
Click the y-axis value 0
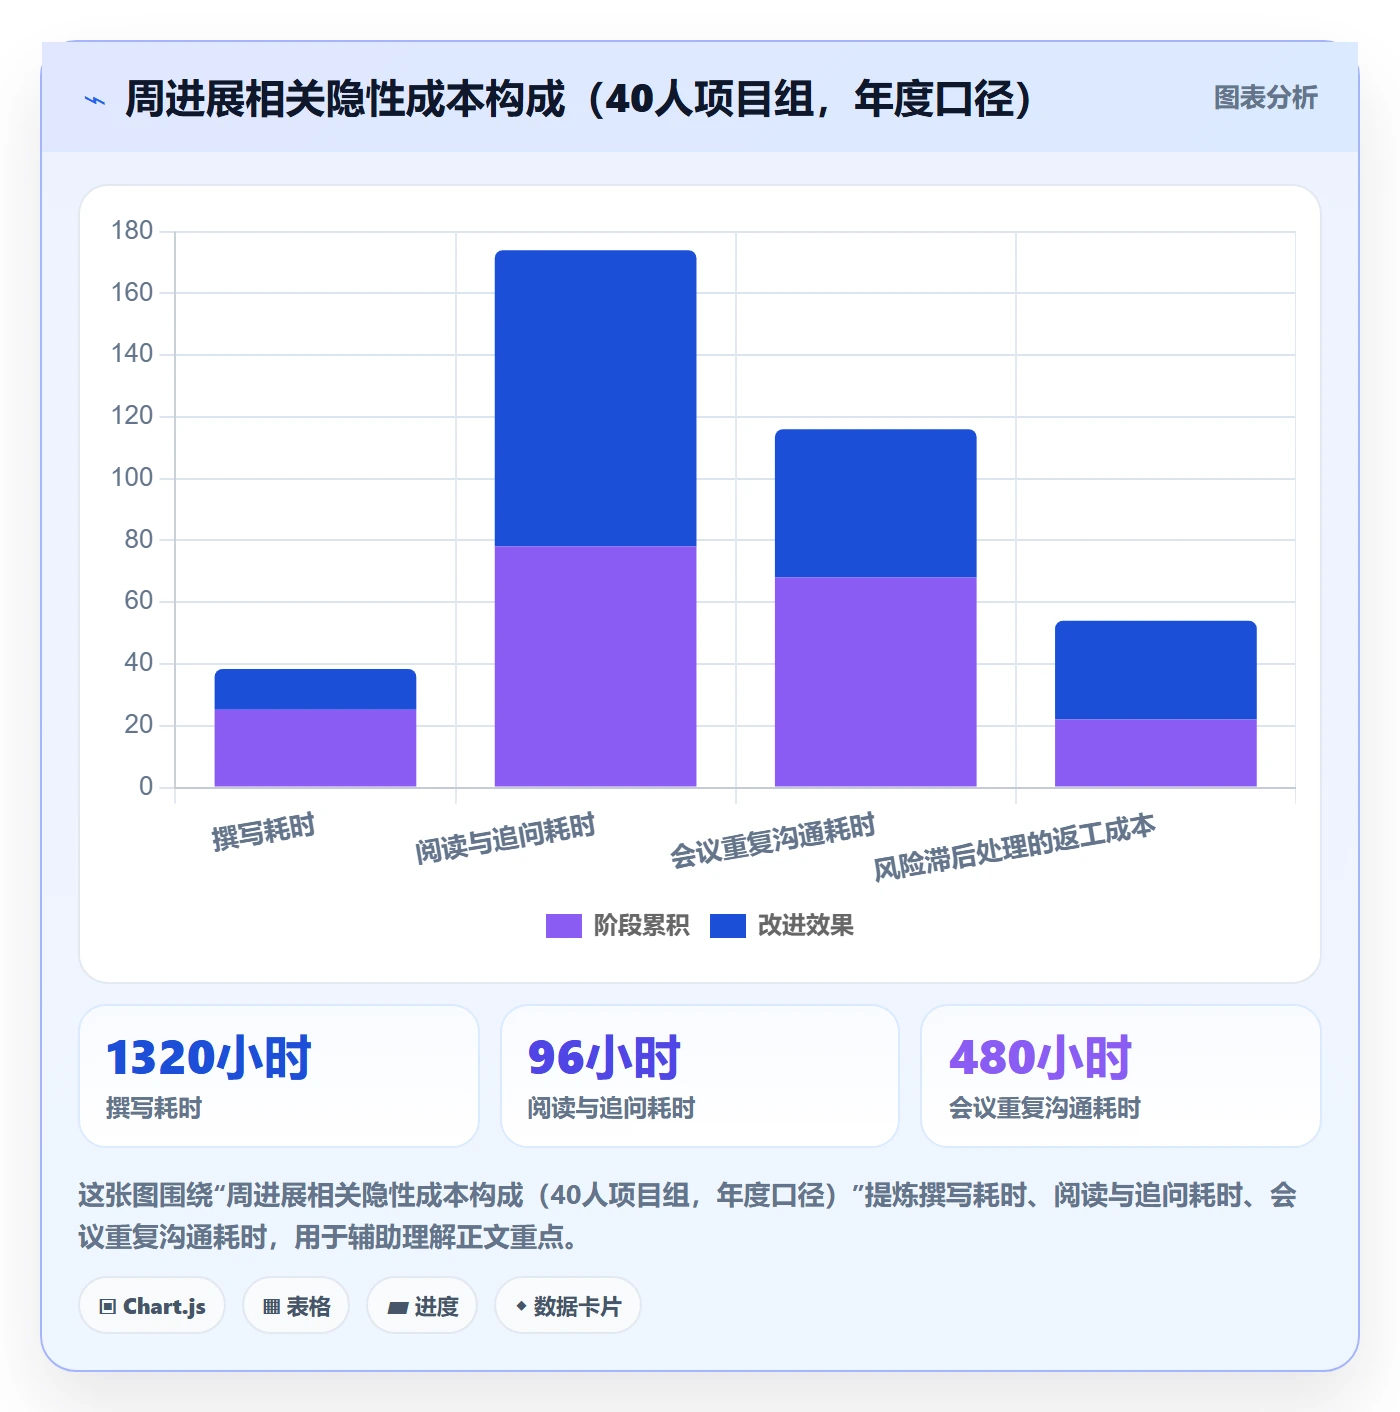(146, 787)
